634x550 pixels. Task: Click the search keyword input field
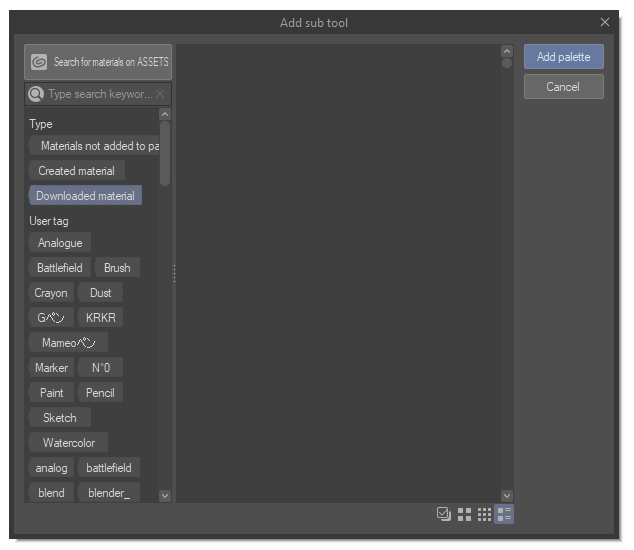click(x=99, y=94)
